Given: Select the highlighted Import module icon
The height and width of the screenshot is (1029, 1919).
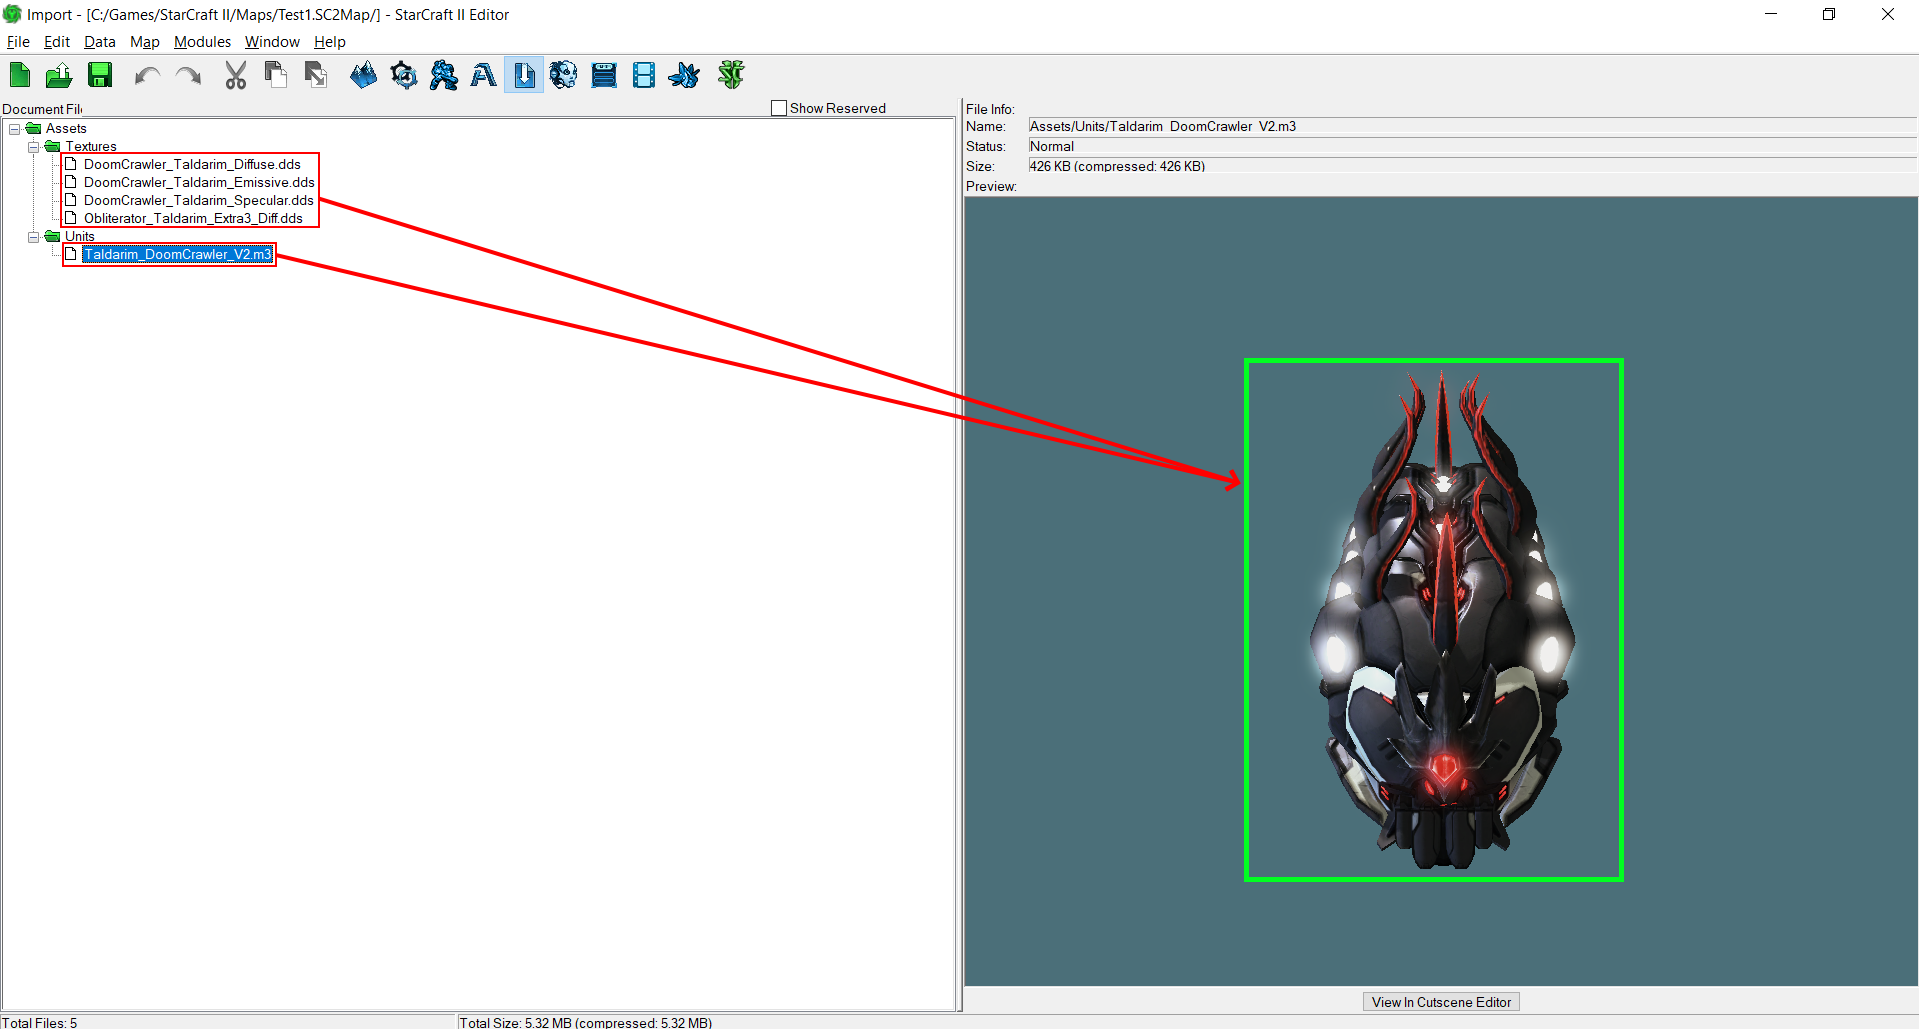Looking at the screenshot, I should click(x=524, y=75).
